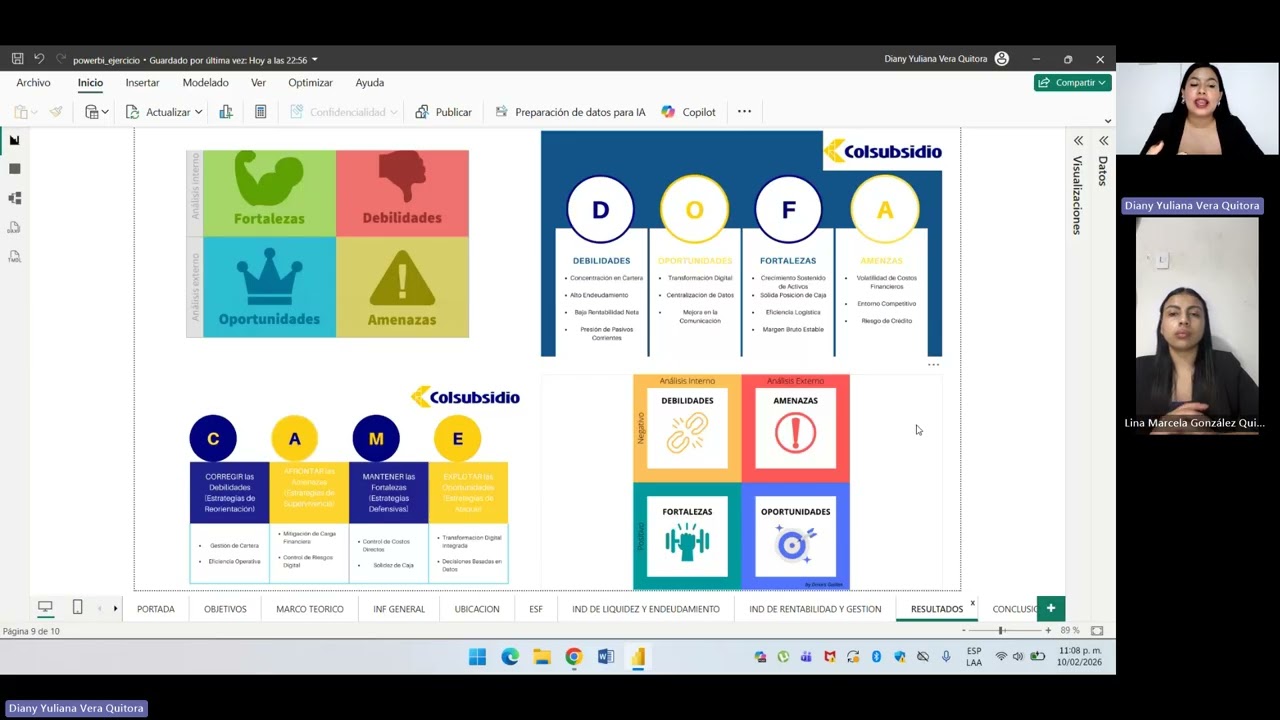The width and height of the screenshot is (1280, 720).
Task: Switch to MARCO TEORICO page tab
Action: point(310,609)
